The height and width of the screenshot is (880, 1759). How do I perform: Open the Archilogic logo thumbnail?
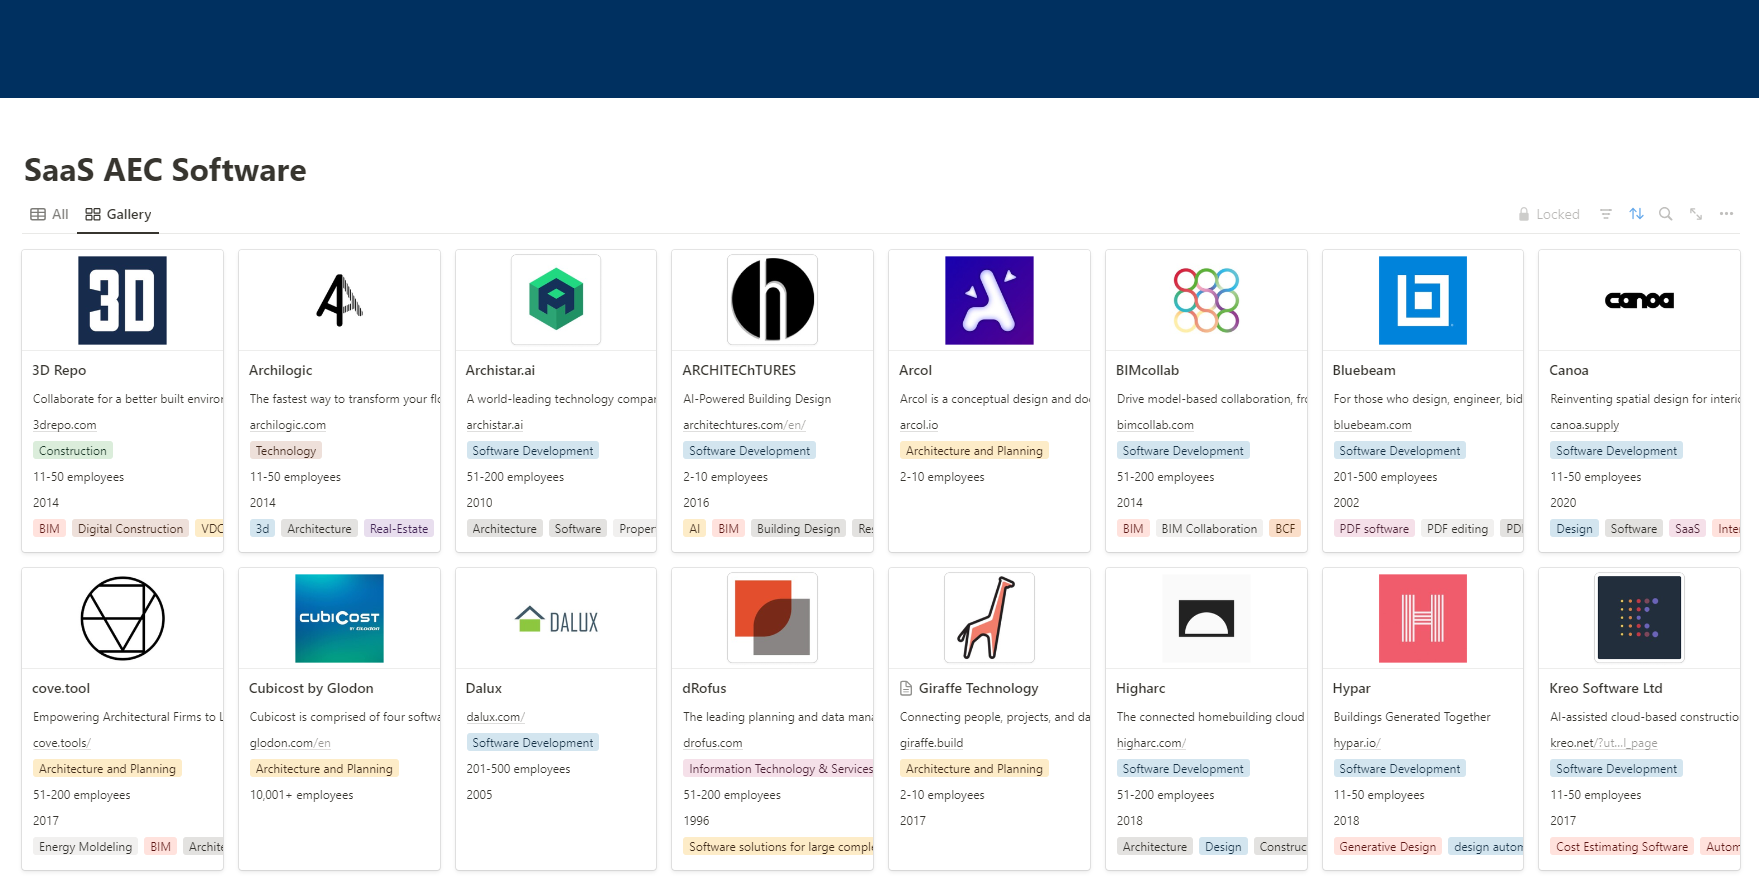tap(339, 300)
